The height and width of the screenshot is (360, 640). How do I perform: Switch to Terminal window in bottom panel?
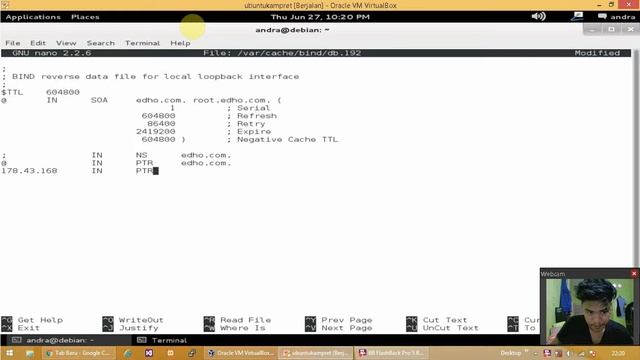(x=162, y=340)
